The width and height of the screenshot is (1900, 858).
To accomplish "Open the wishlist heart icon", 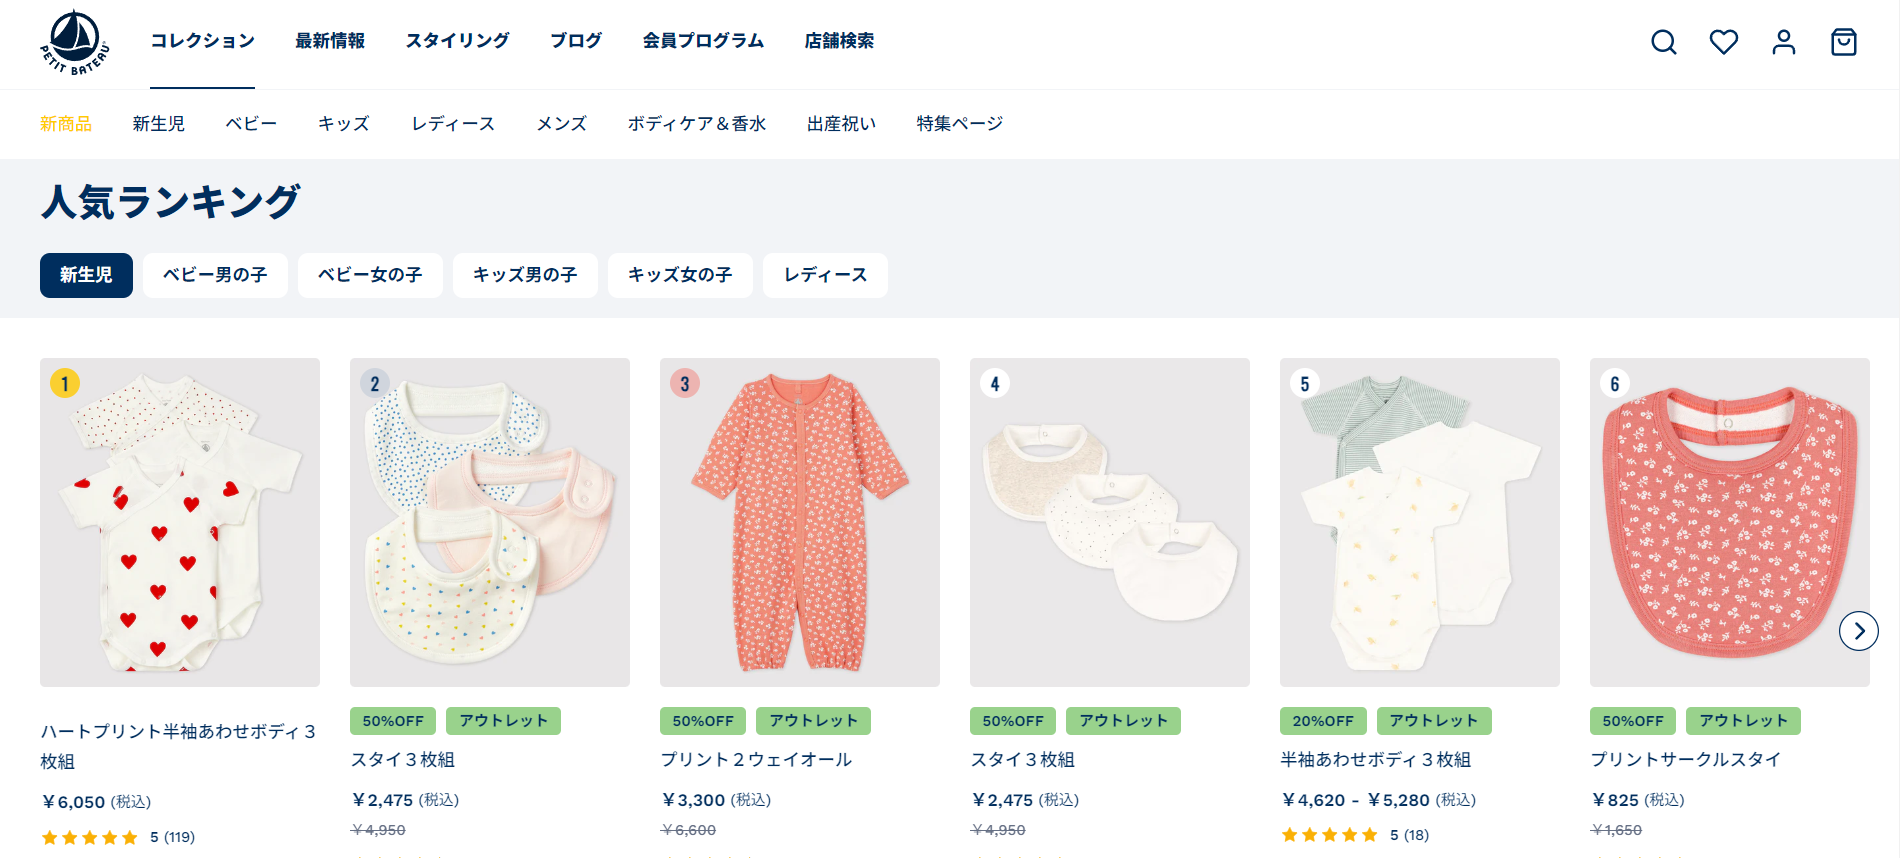I will coord(1723,42).
